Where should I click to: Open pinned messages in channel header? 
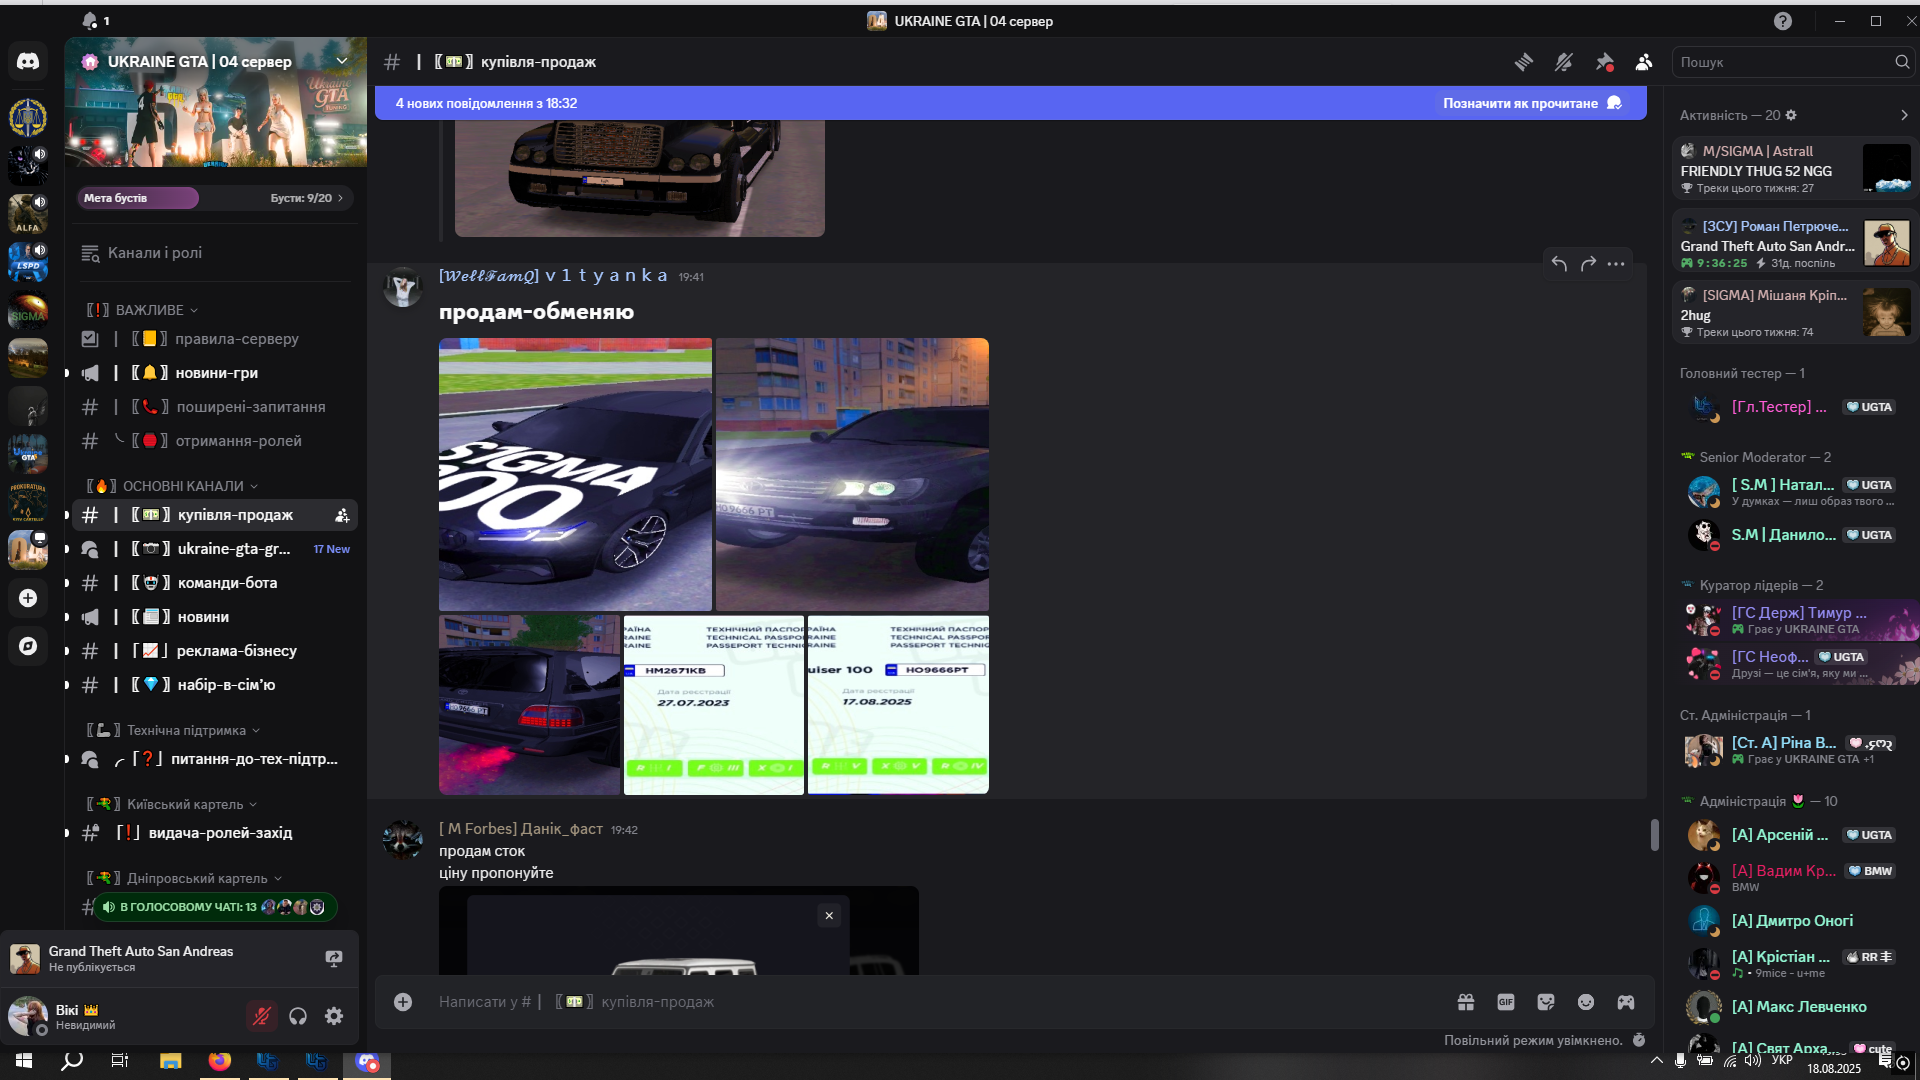[1604, 62]
